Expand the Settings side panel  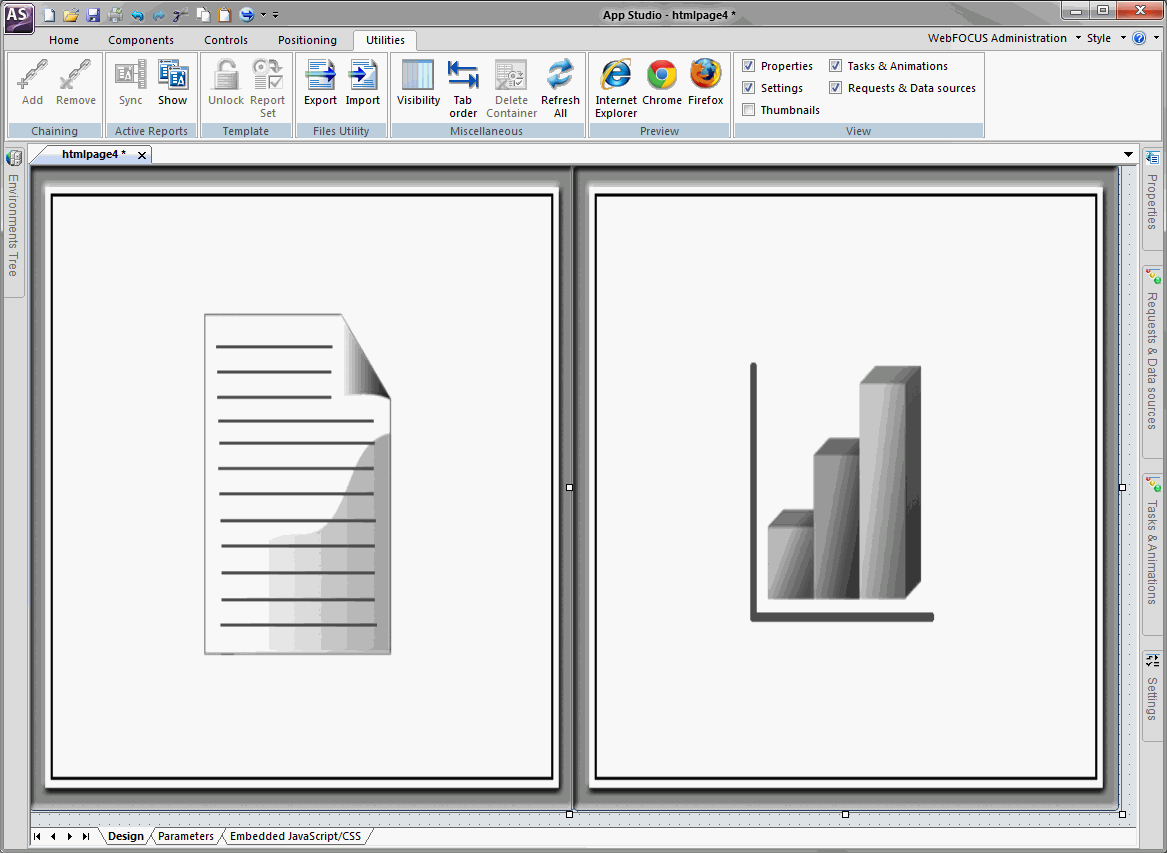(x=1152, y=698)
